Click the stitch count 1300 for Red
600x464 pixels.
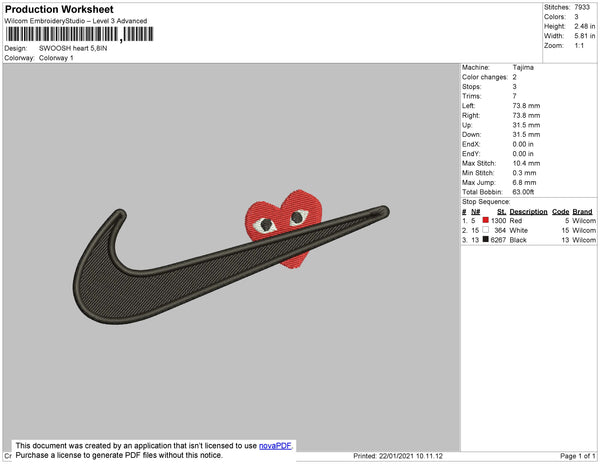click(x=498, y=221)
